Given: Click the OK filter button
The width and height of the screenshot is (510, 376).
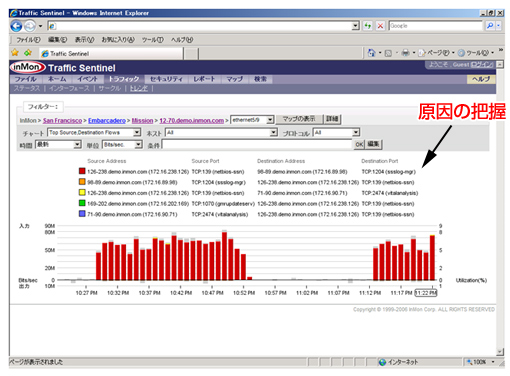Looking at the screenshot, I should pyautogui.click(x=359, y=144).
